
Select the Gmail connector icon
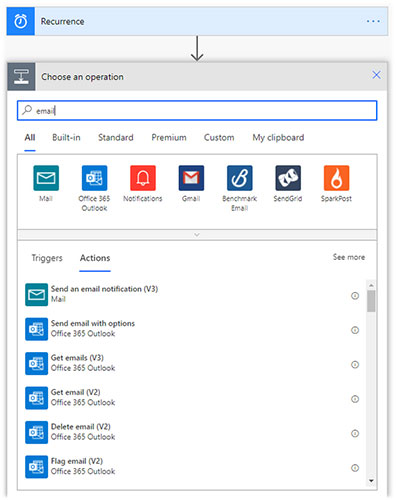(191, 178)
